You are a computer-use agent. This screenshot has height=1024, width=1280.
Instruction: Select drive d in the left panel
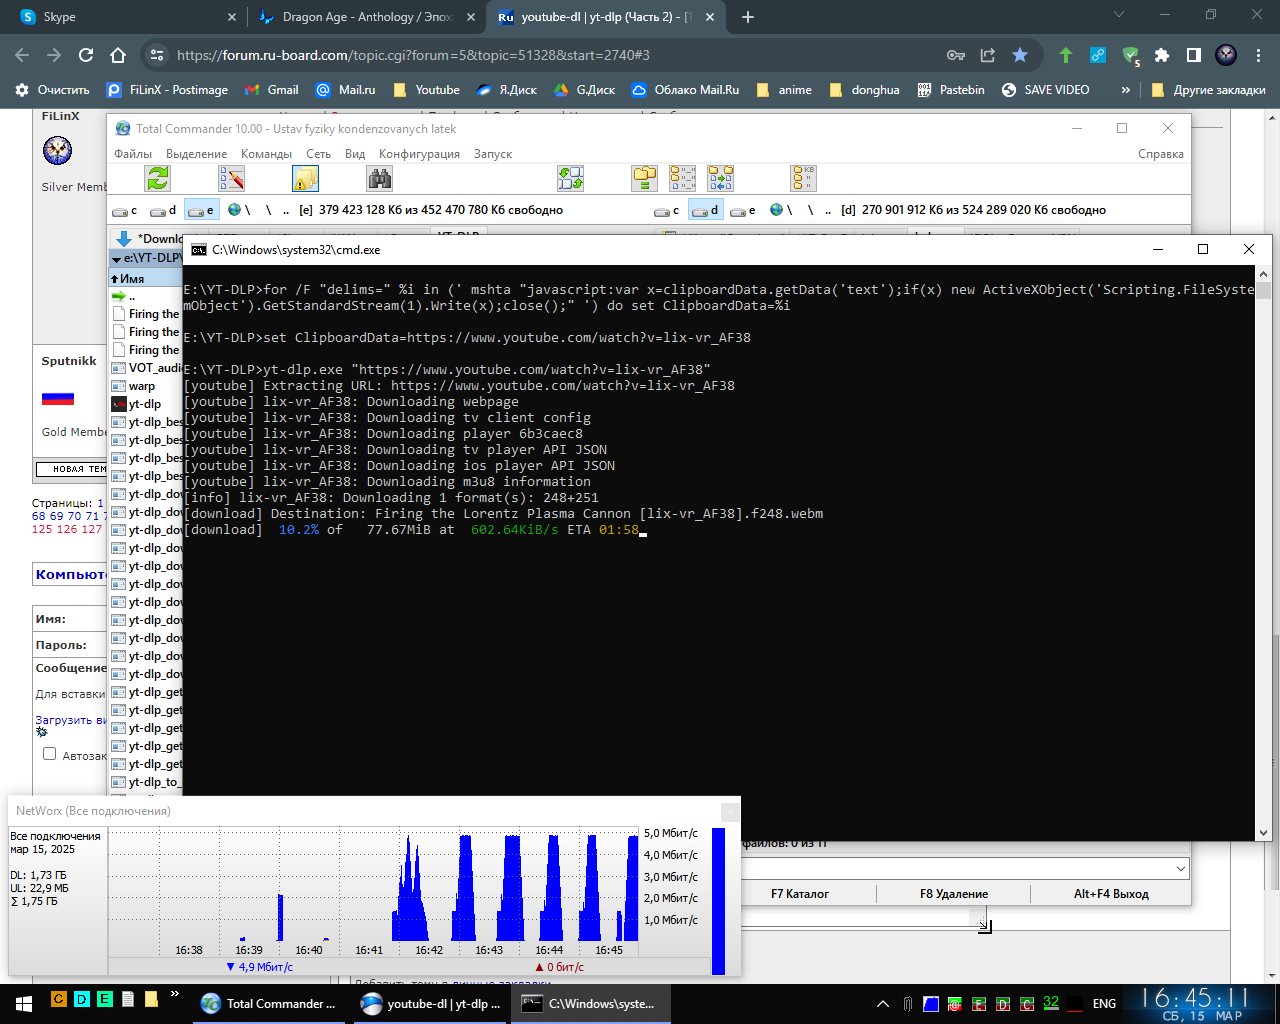coord(163,210)
